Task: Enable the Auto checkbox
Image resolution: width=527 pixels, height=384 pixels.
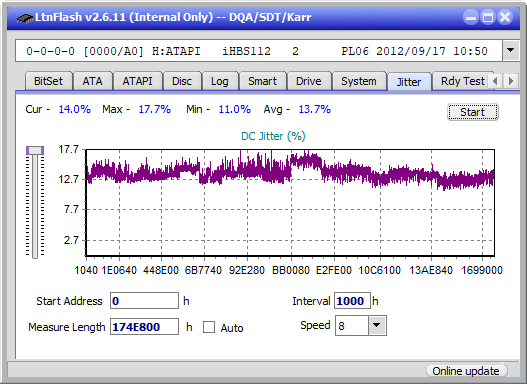Action: pyautogui.click(x=209, y=327)
